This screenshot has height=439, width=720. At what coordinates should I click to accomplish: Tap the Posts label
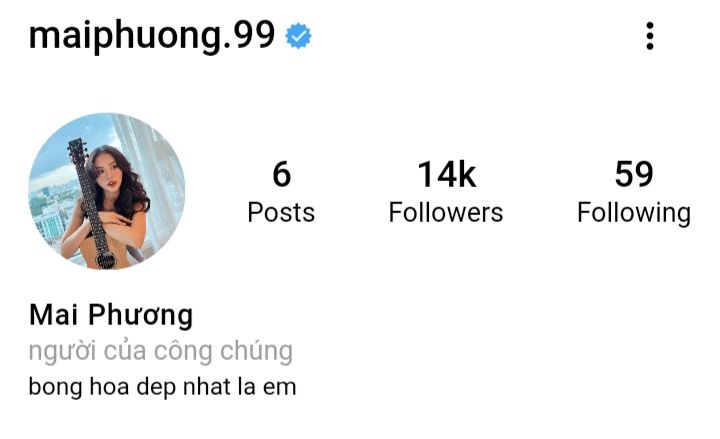pos(281,213)
